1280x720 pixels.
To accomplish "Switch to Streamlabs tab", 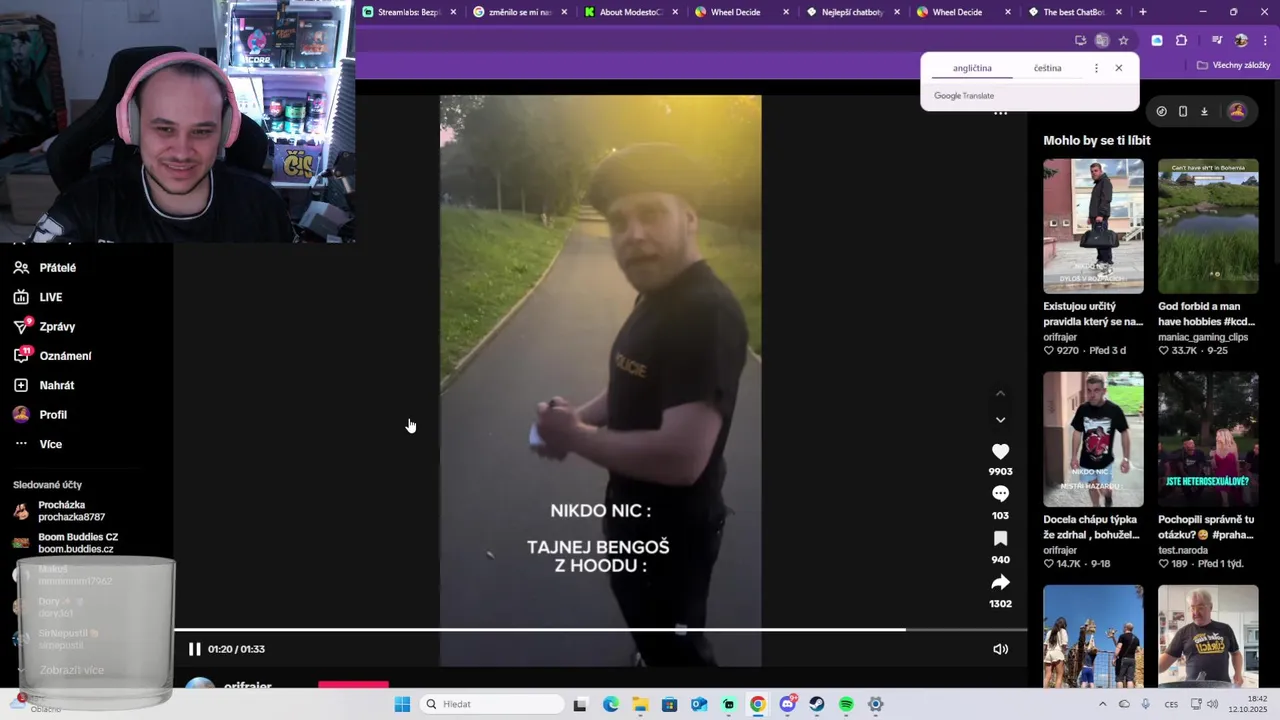I will 409,12.
